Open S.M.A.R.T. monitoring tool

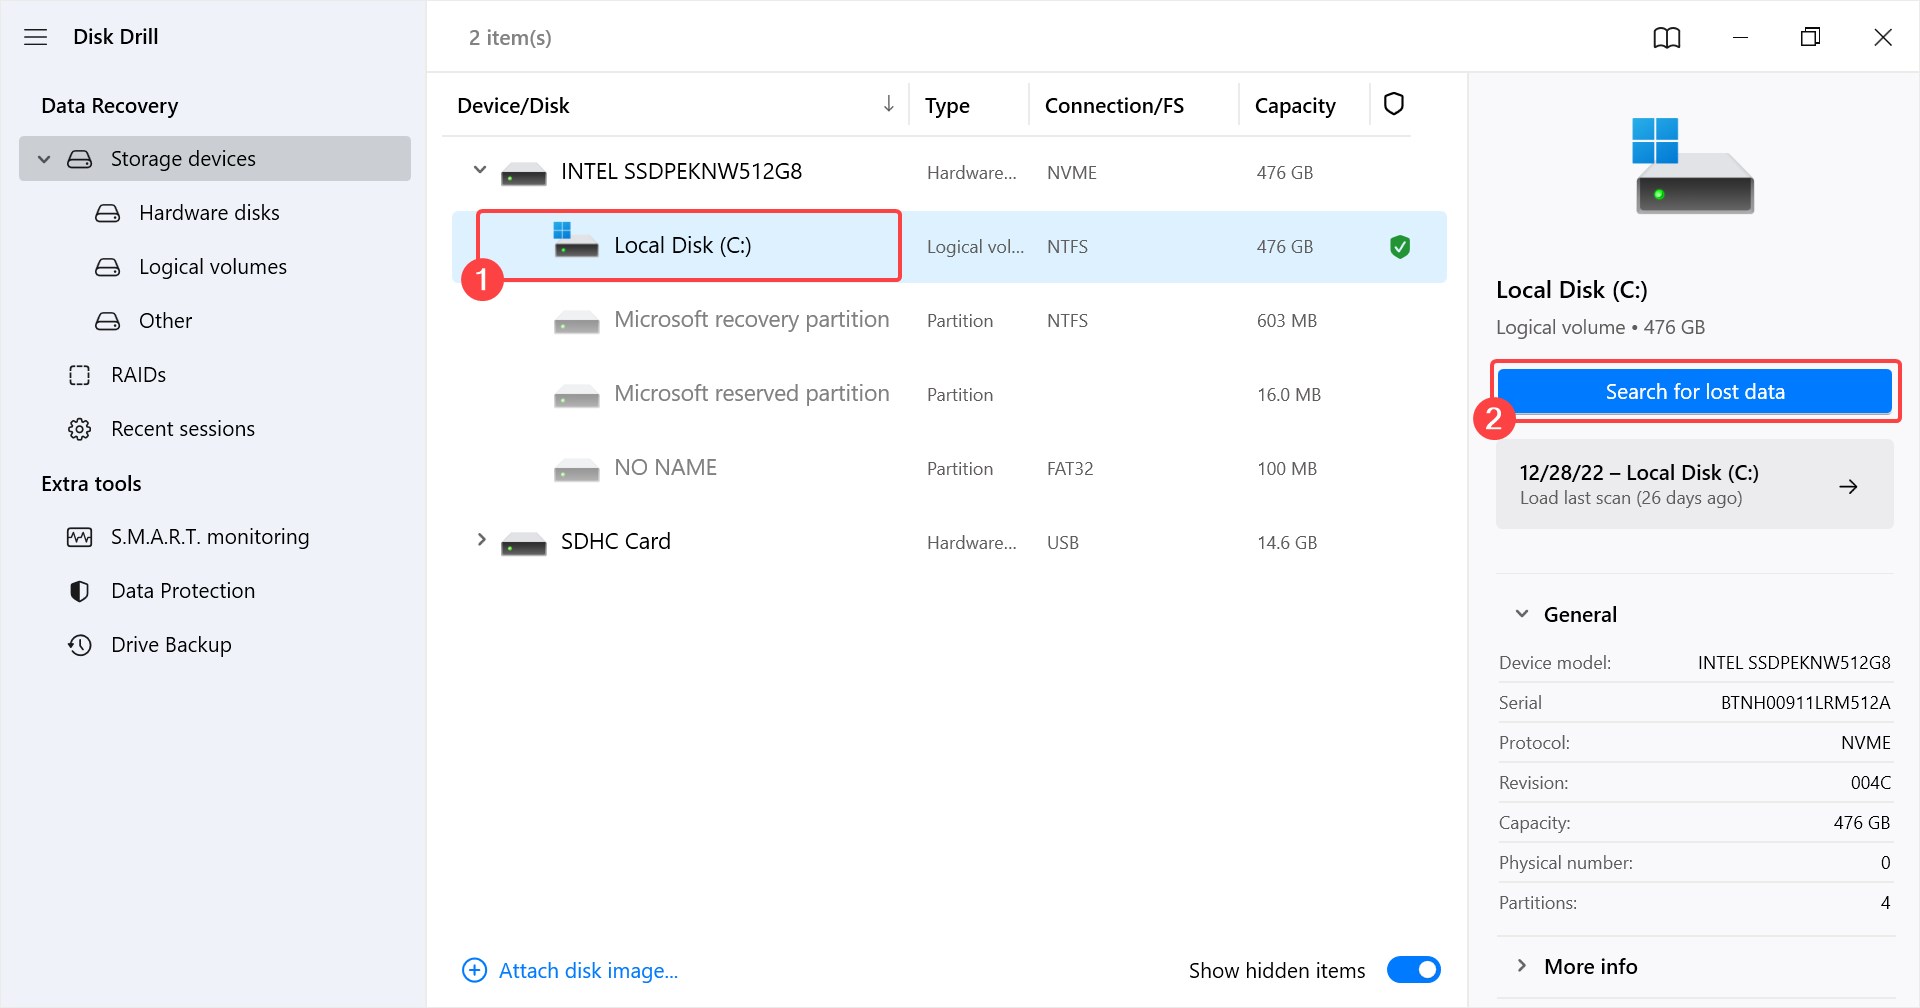pyautogui.click(x=210, y=537)
